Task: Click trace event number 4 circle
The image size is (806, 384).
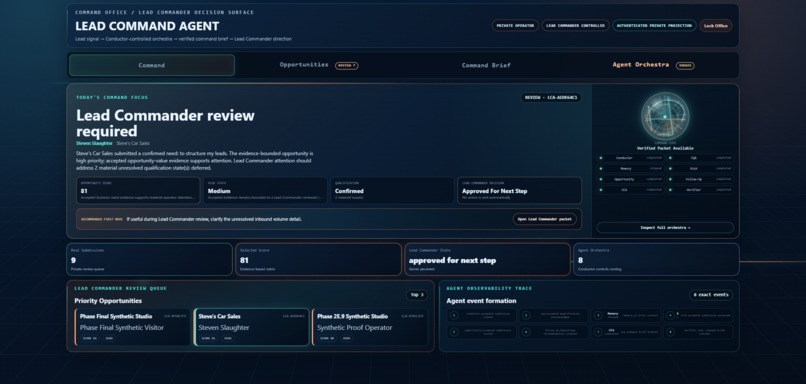Action: coord(670,315)
